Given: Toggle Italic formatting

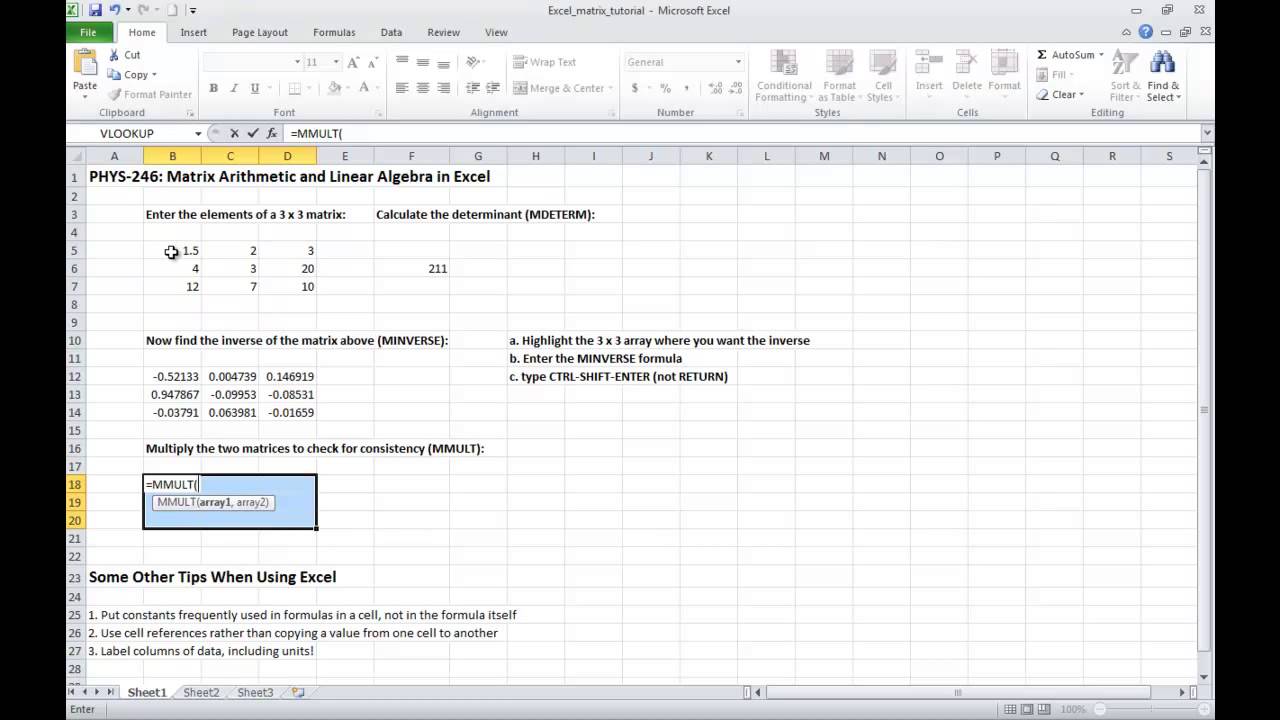Looking at the screenshot, I should point(233,88).
